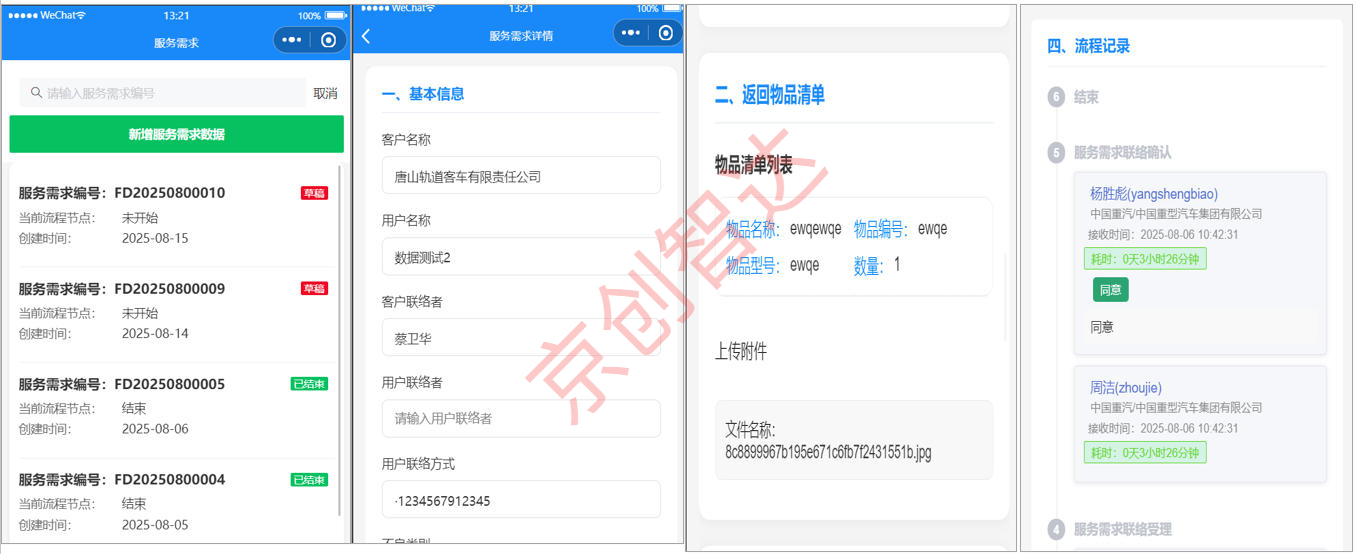
Task: Click the 杨胜彪(yangshengbiao) name link
Action: click(x=1153, y=194)
